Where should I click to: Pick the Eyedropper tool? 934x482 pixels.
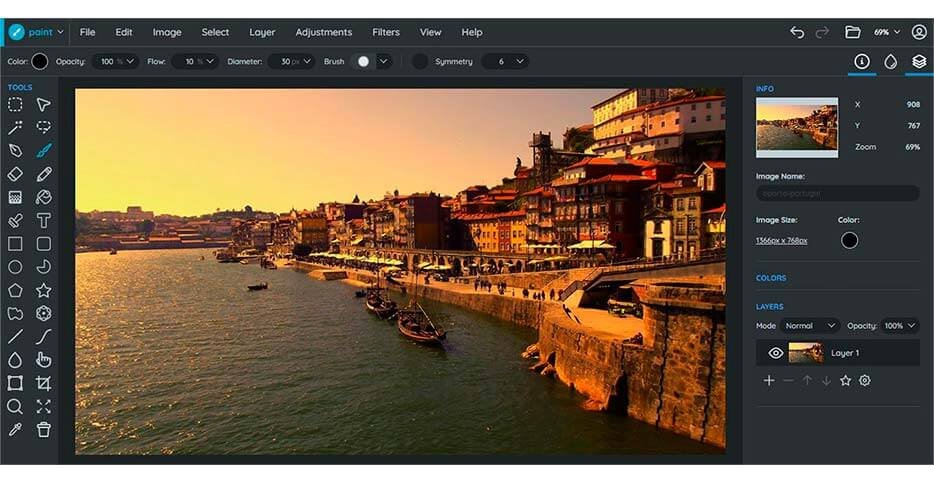(15, 429)
